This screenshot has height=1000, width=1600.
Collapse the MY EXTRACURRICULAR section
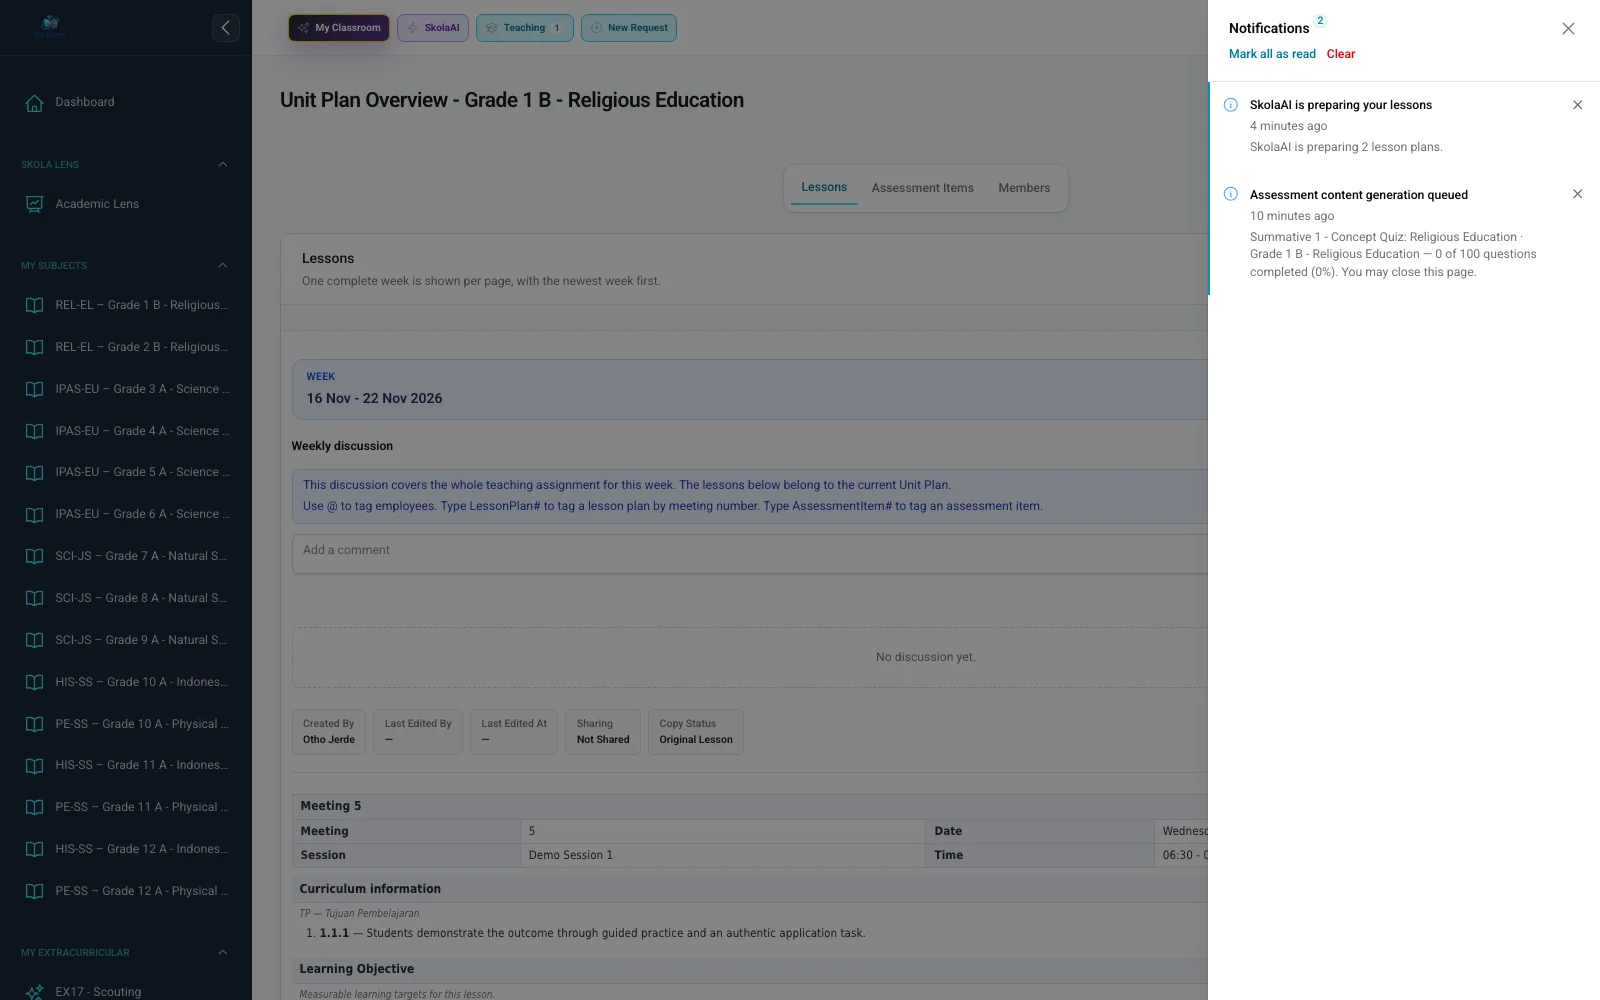pos(222,953)
